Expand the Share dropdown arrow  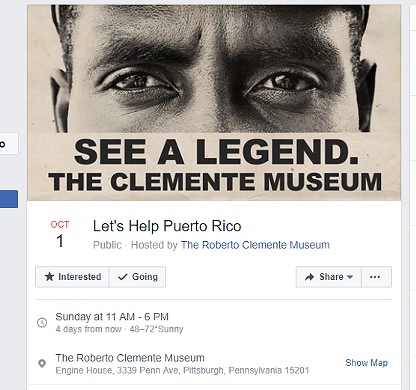pos(350,277)
